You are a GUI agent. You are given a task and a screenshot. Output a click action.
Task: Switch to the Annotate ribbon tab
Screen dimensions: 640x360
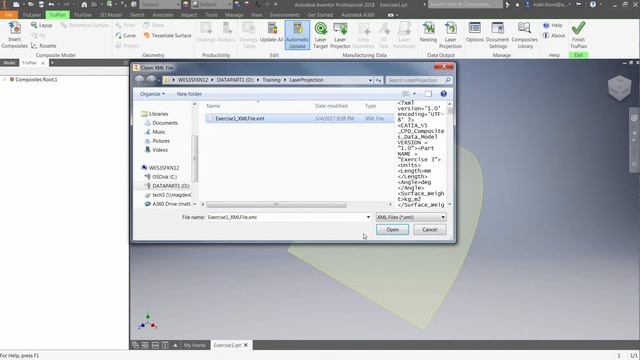click(x=162, y=15)
